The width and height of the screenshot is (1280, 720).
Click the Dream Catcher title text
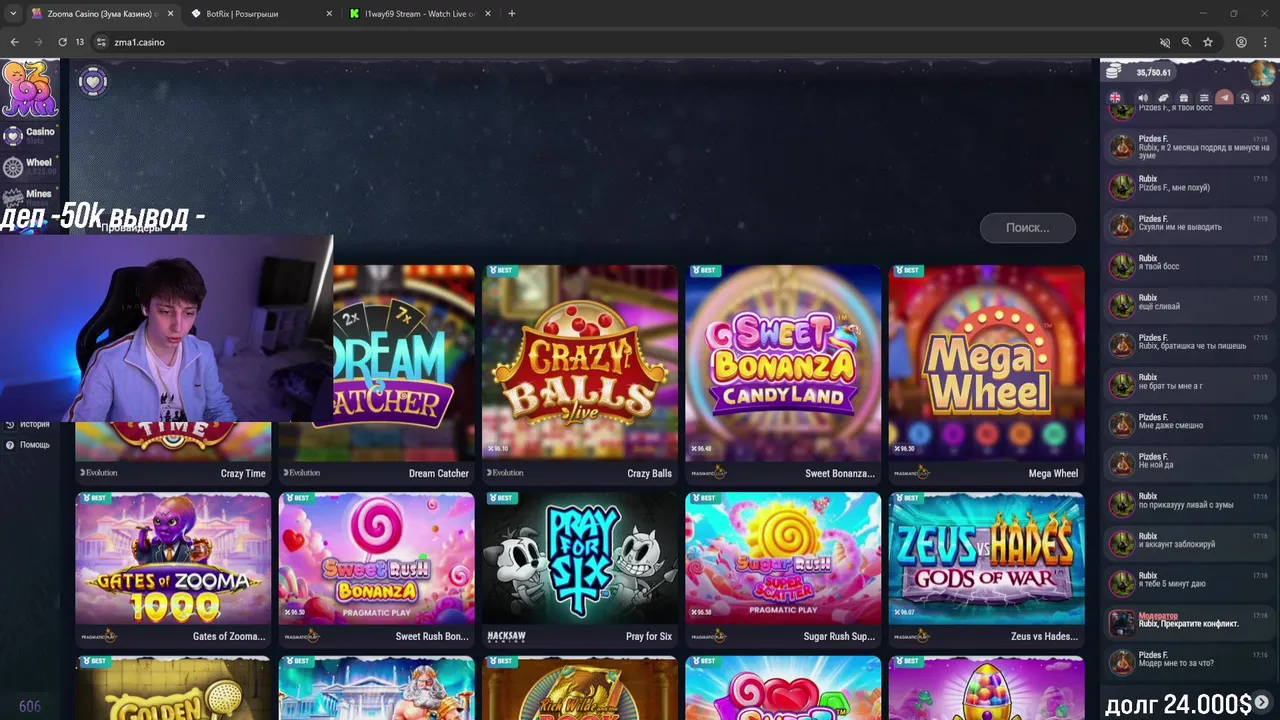[x=439, y=474]
